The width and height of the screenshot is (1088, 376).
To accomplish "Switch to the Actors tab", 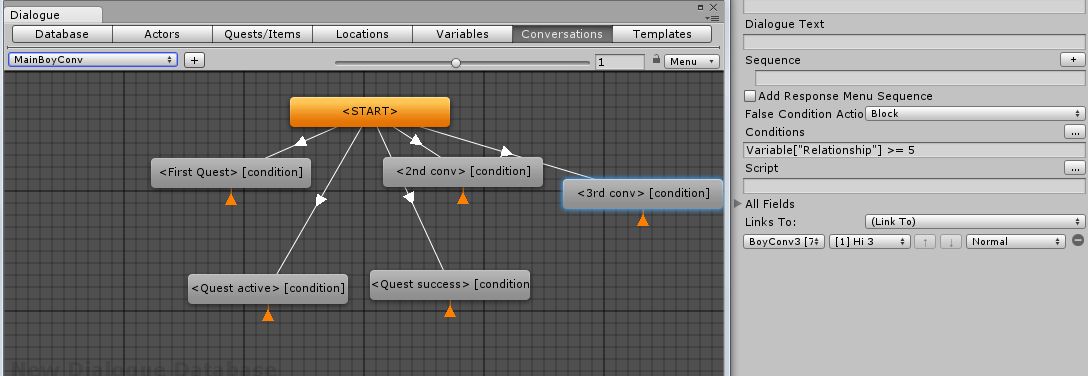I will (x=162, y=34).
